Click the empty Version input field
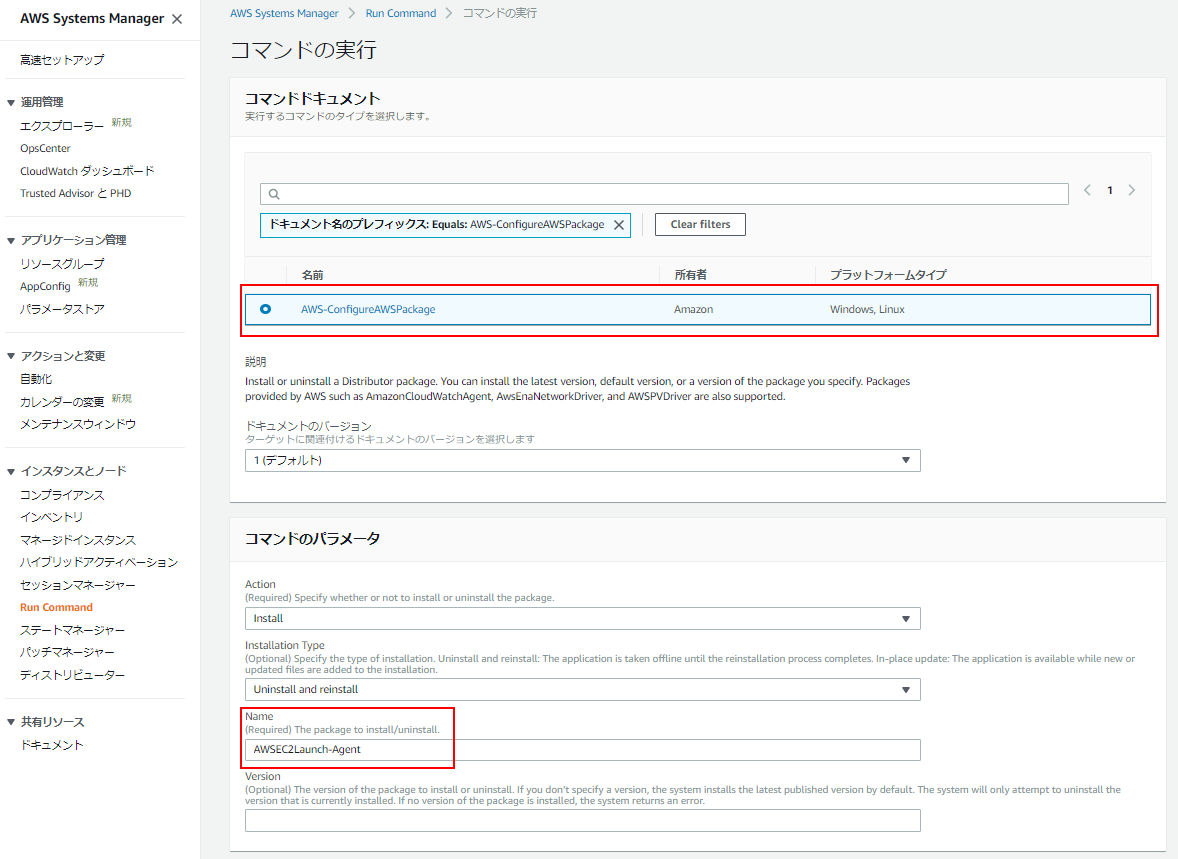The width and height of the screenshot is (1178, 859). pos(582,820)
